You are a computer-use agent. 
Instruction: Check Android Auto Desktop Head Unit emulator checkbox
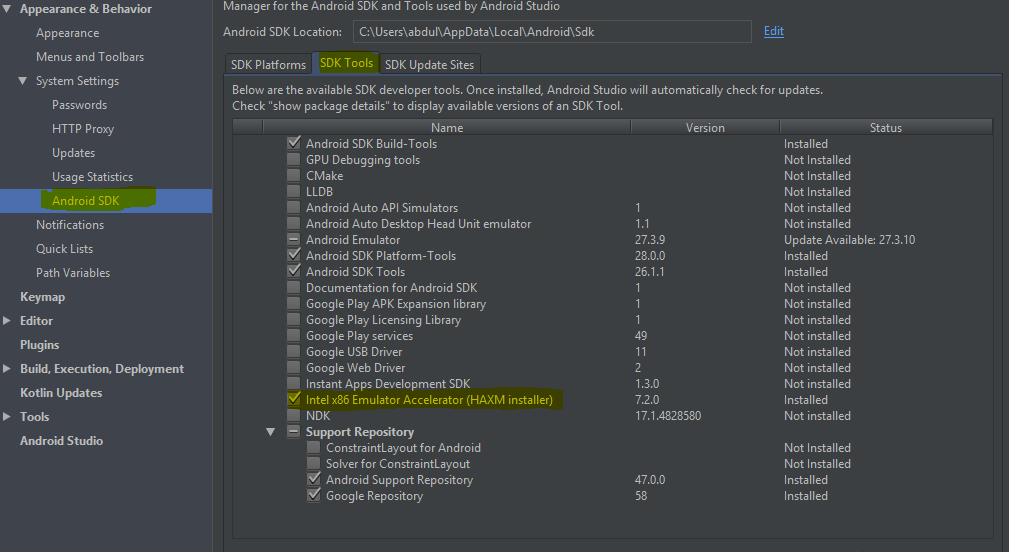click(293, 224)
